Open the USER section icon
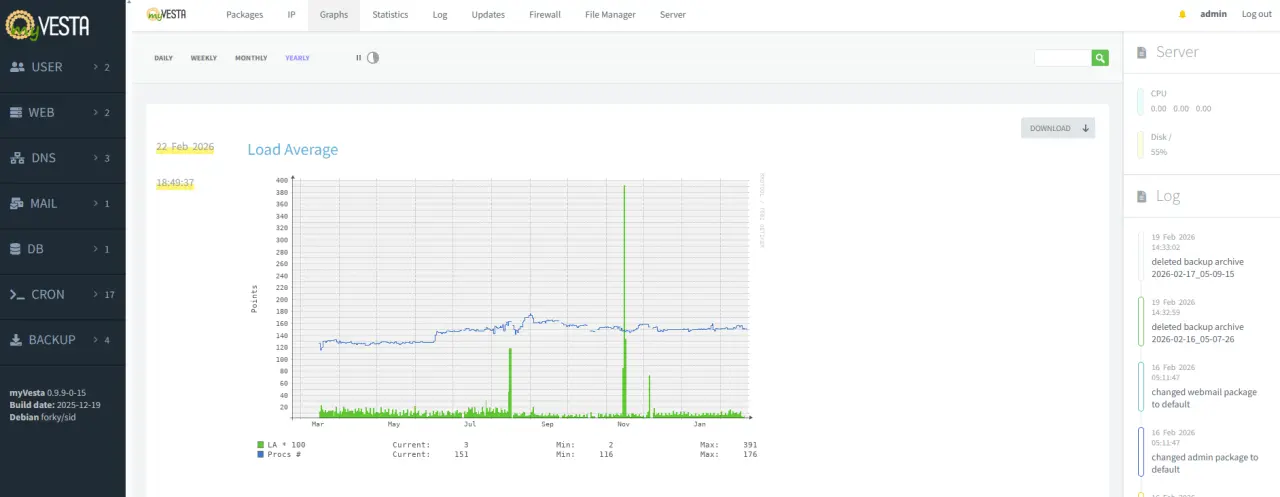Viewport: 1280px width, 497px height. click(17, 67)
